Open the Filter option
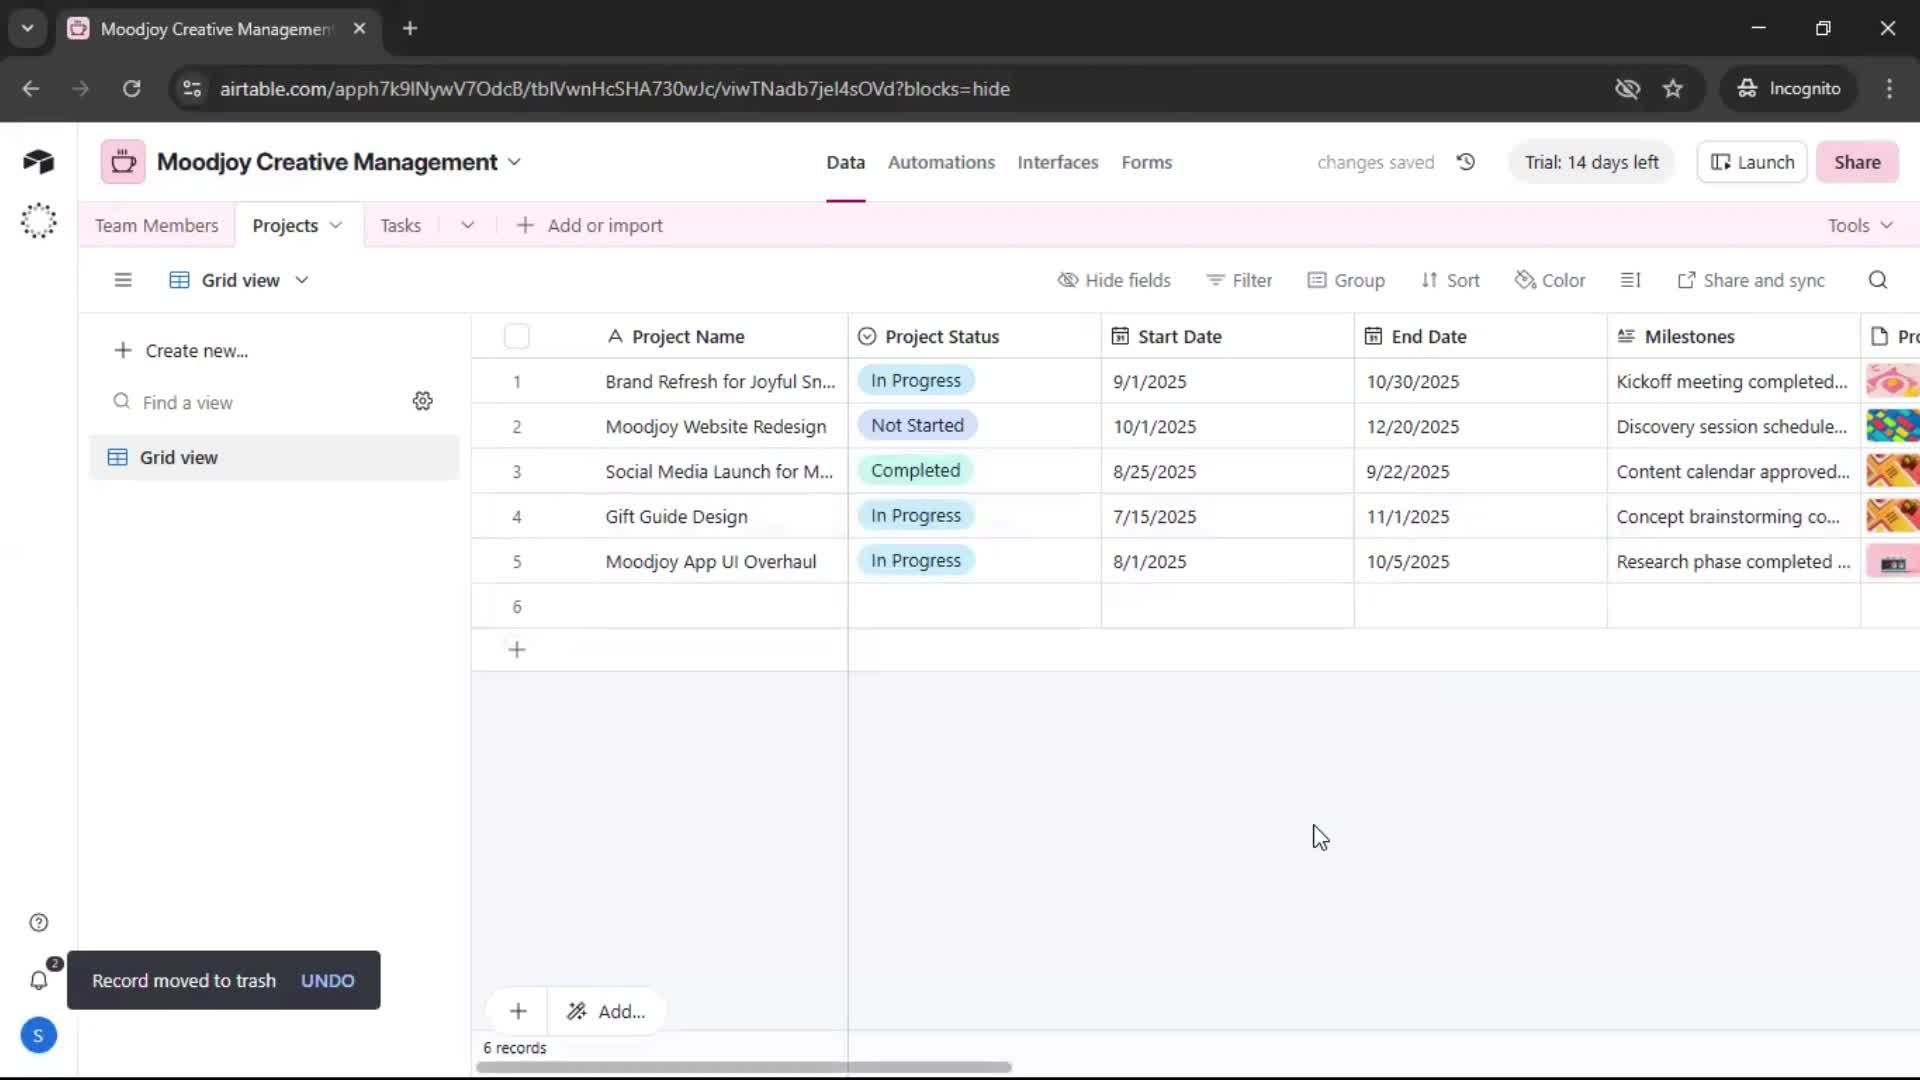This screenshot has width=1920, height=1080. point(1239,280)
